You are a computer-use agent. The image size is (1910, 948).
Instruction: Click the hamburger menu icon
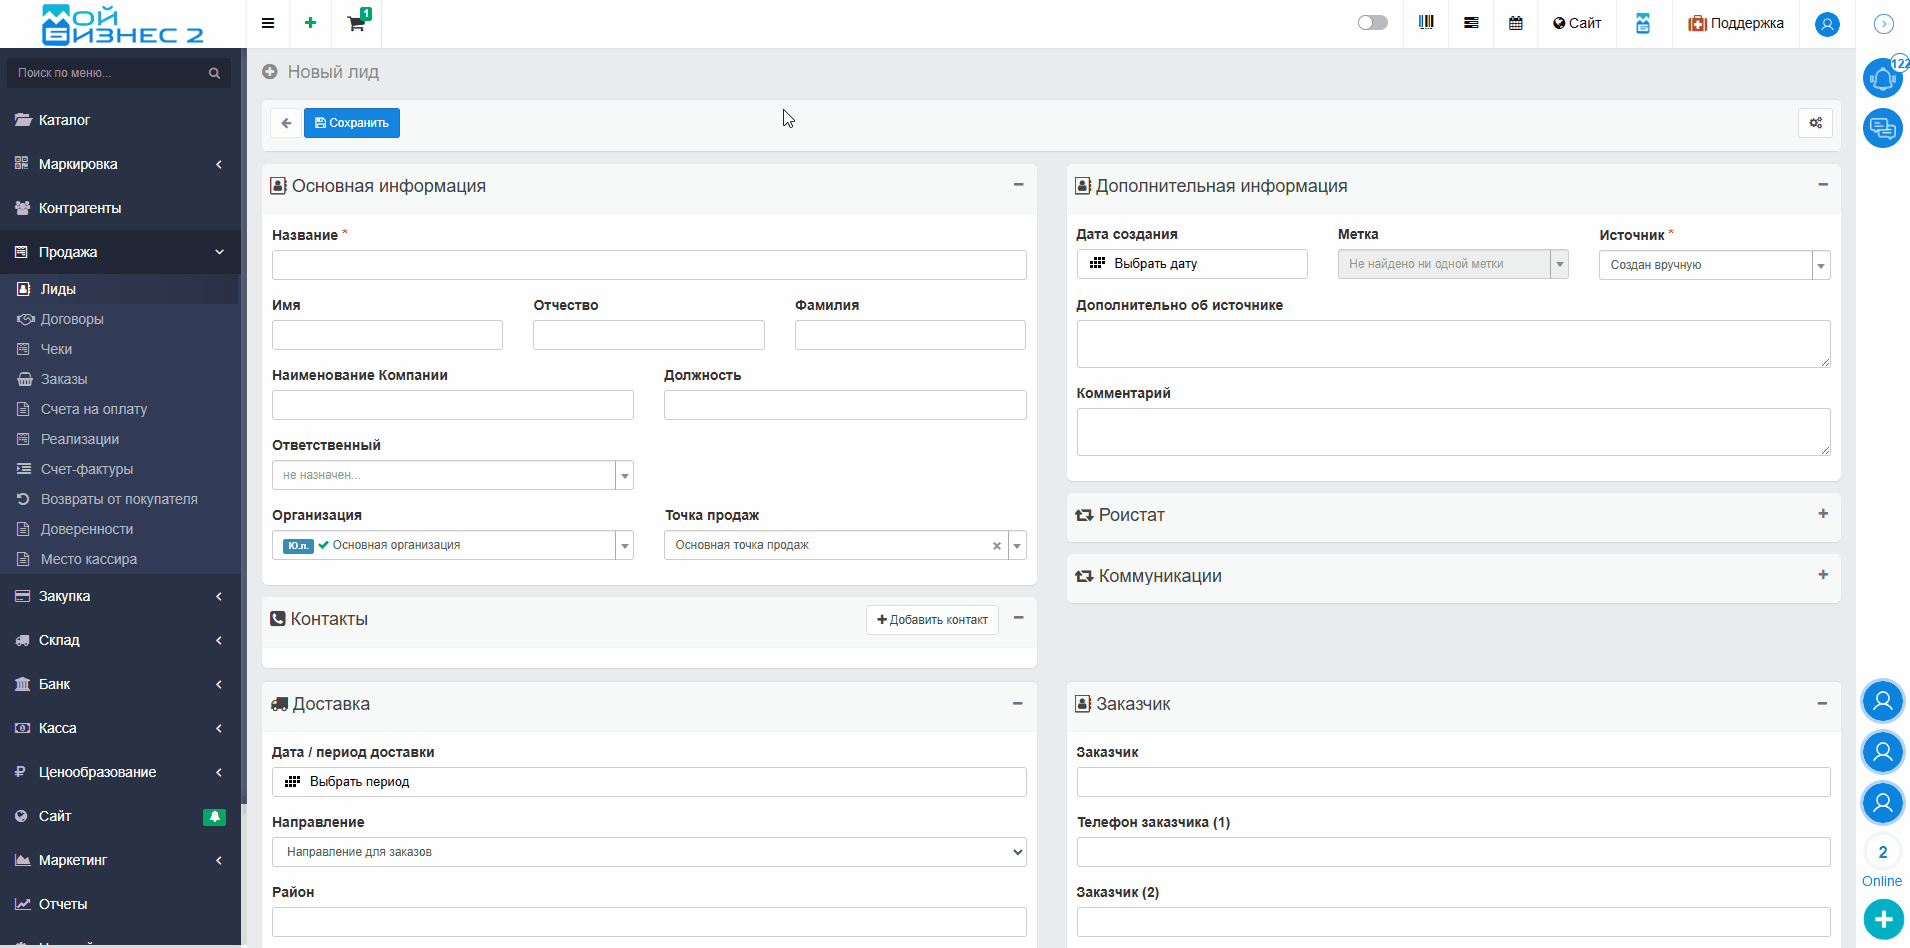[x=268, y=23]
